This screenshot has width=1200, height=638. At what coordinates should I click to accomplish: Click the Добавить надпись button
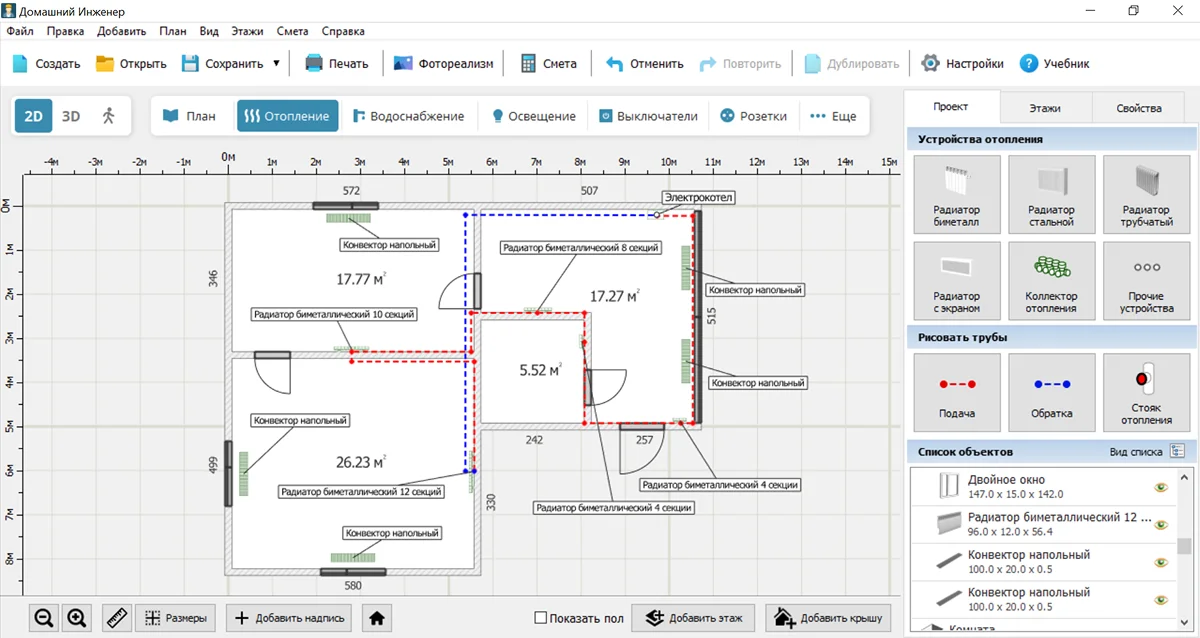[290, 618]
